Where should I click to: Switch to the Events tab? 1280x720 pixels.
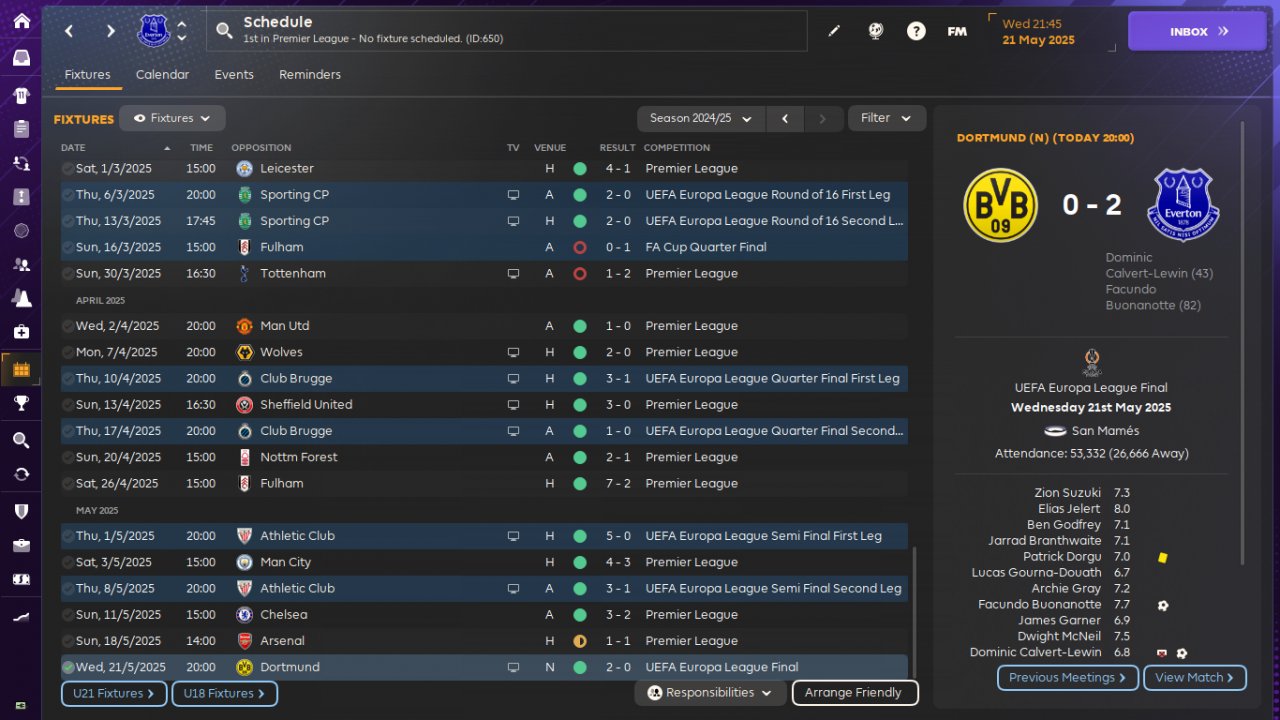234,75
